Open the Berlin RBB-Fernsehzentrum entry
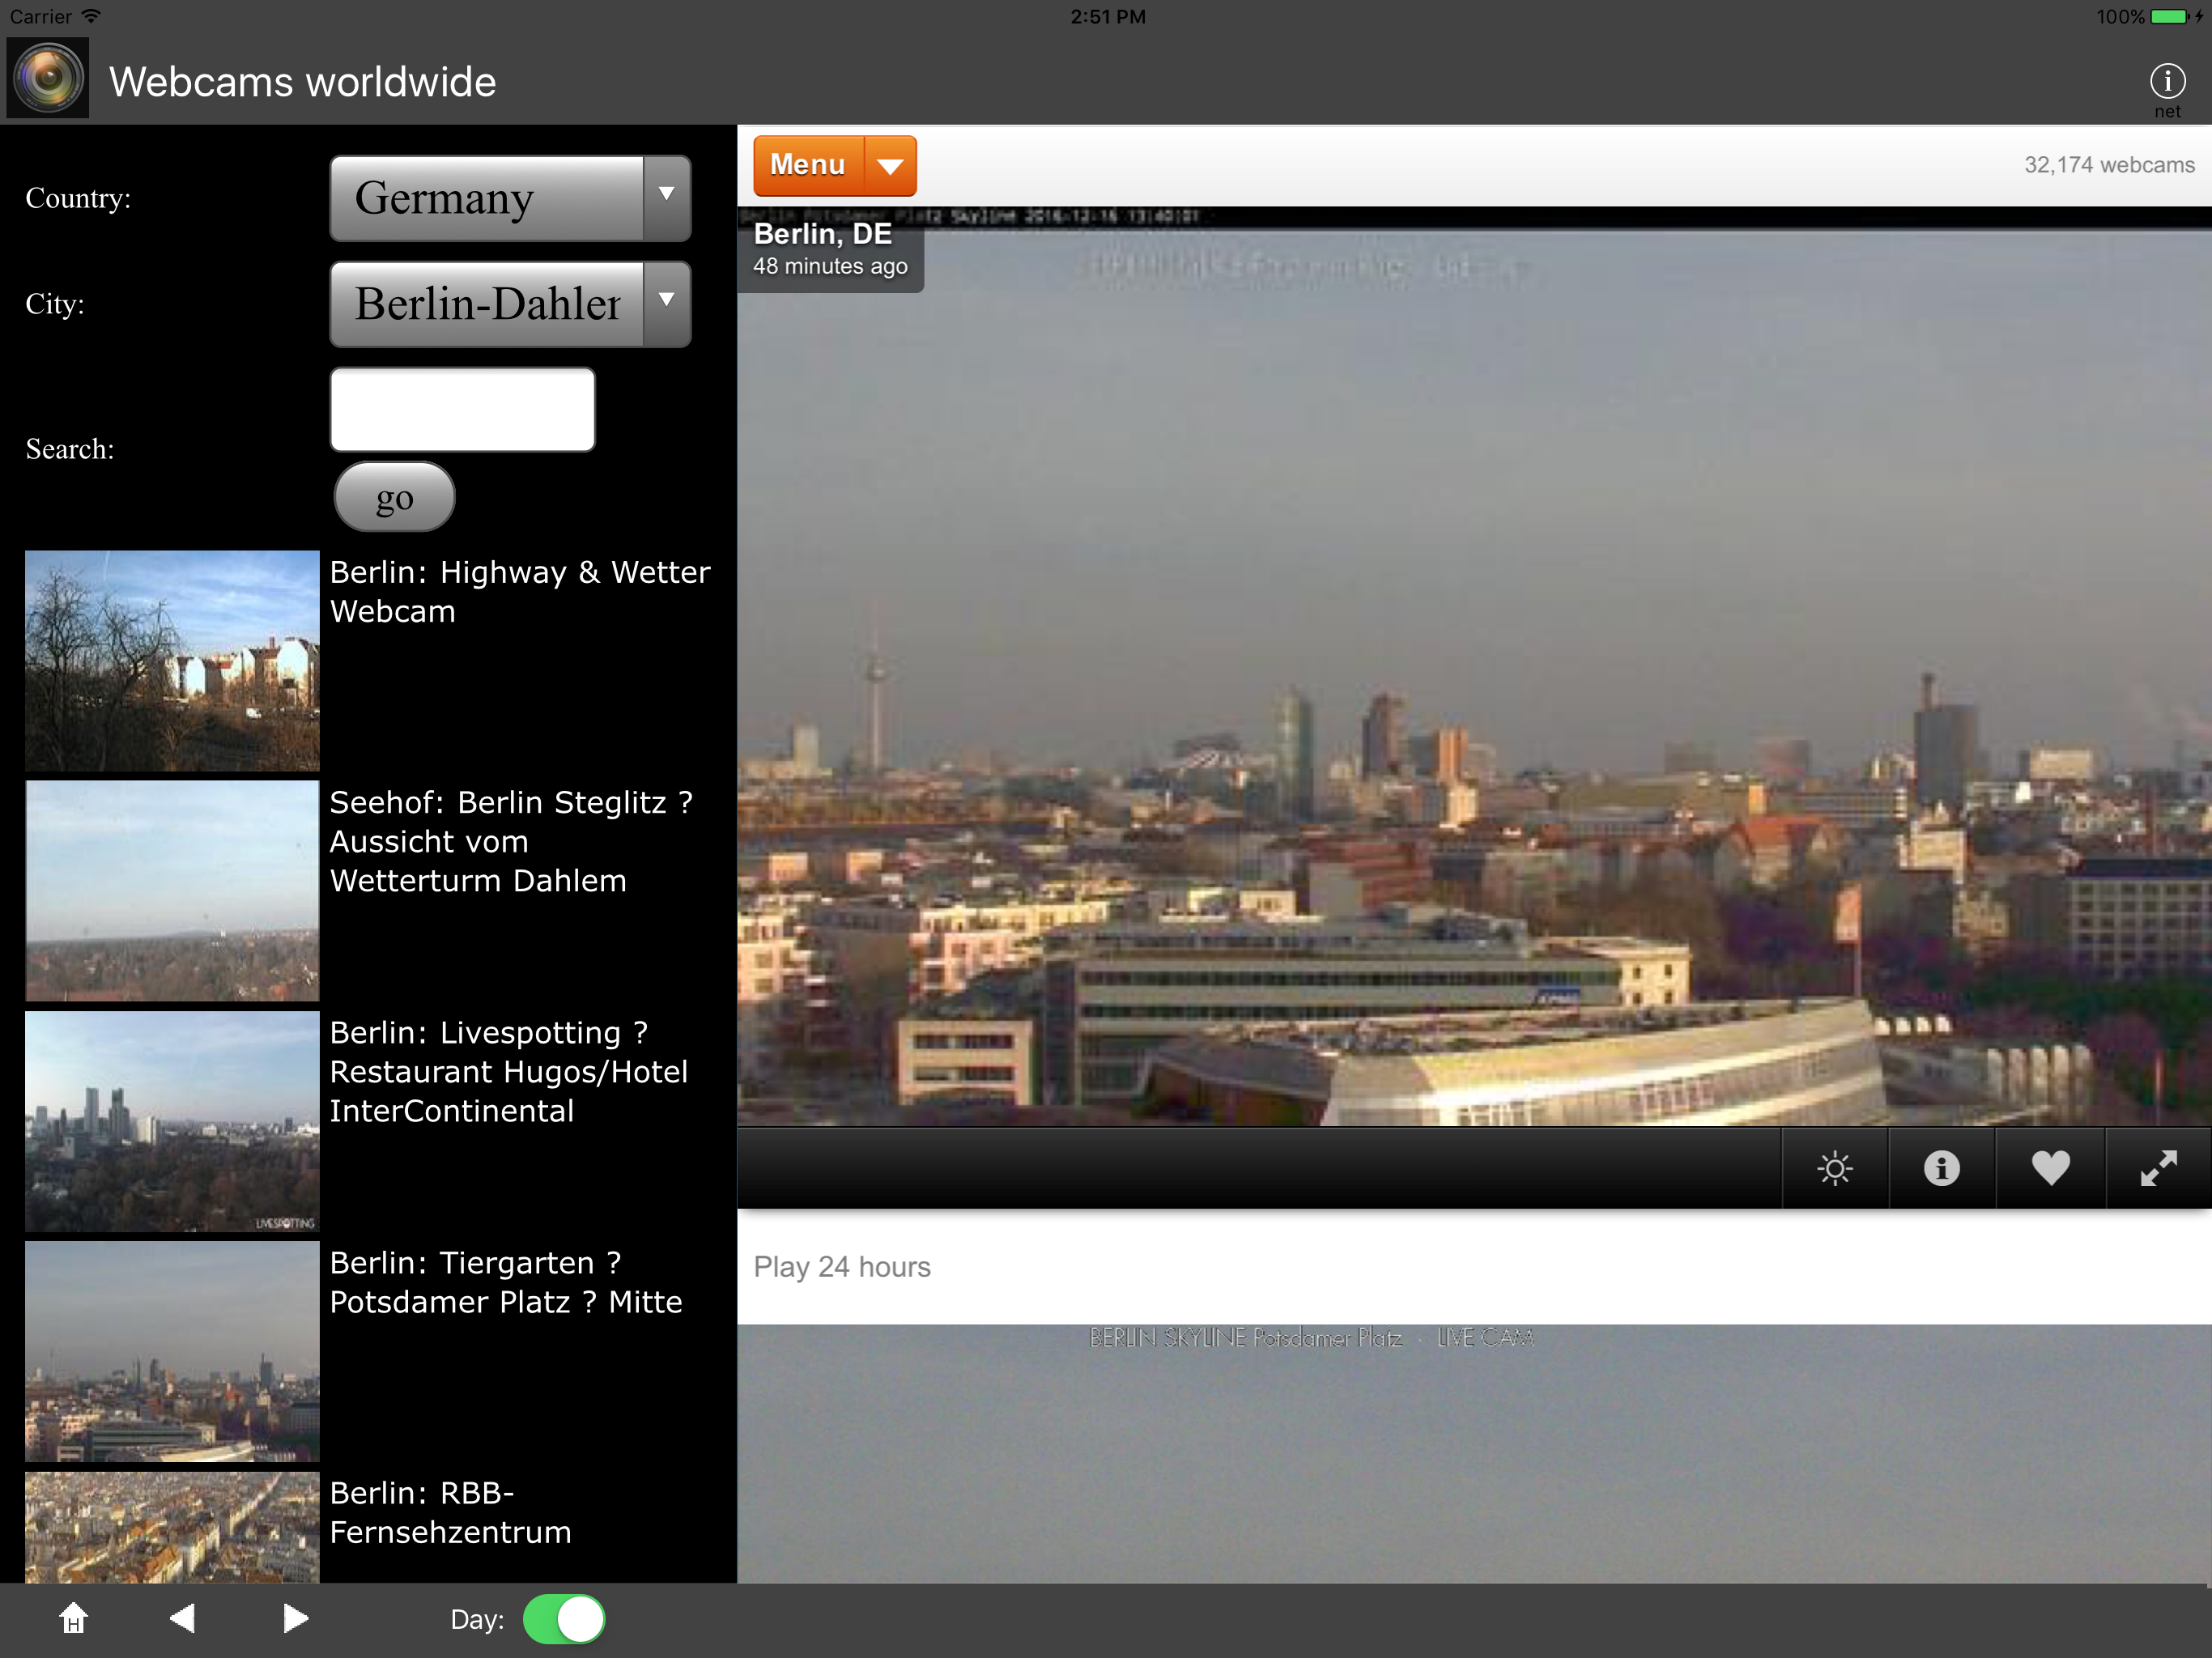 tap(450, 1512)
